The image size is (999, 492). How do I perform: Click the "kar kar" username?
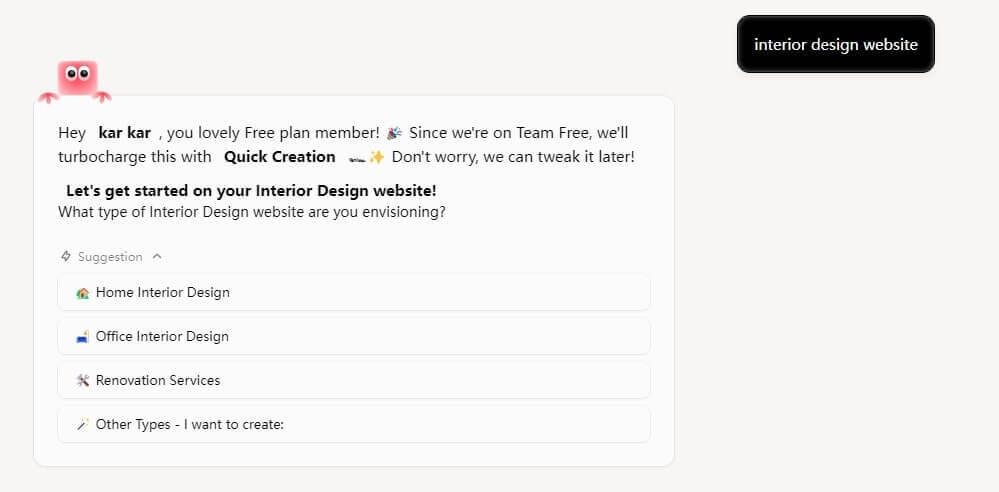point(124,133)
